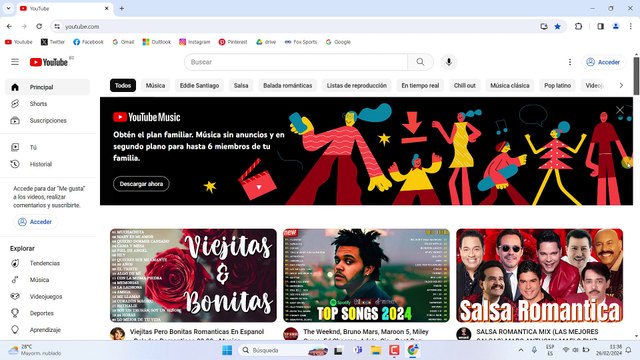
Task: Open the Facebook bookmark
Action: pyautogui.click(x=88, y=42)
